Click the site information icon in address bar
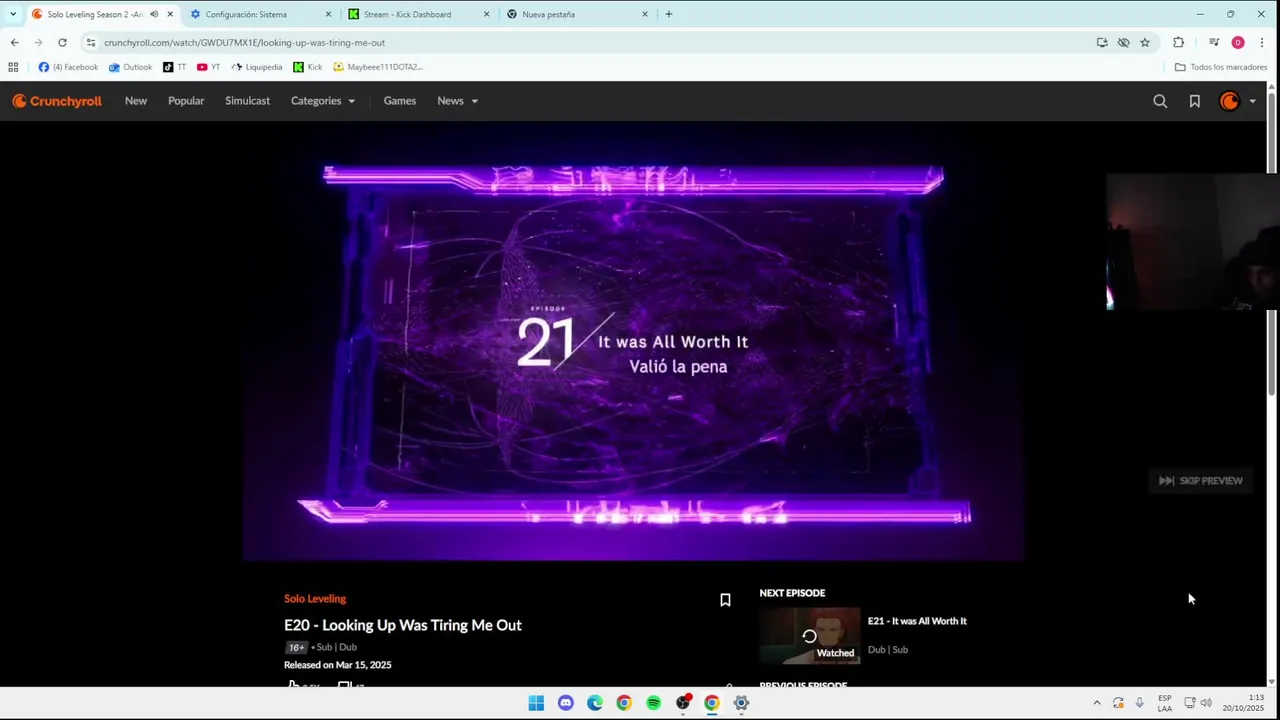 pos(91,42)
